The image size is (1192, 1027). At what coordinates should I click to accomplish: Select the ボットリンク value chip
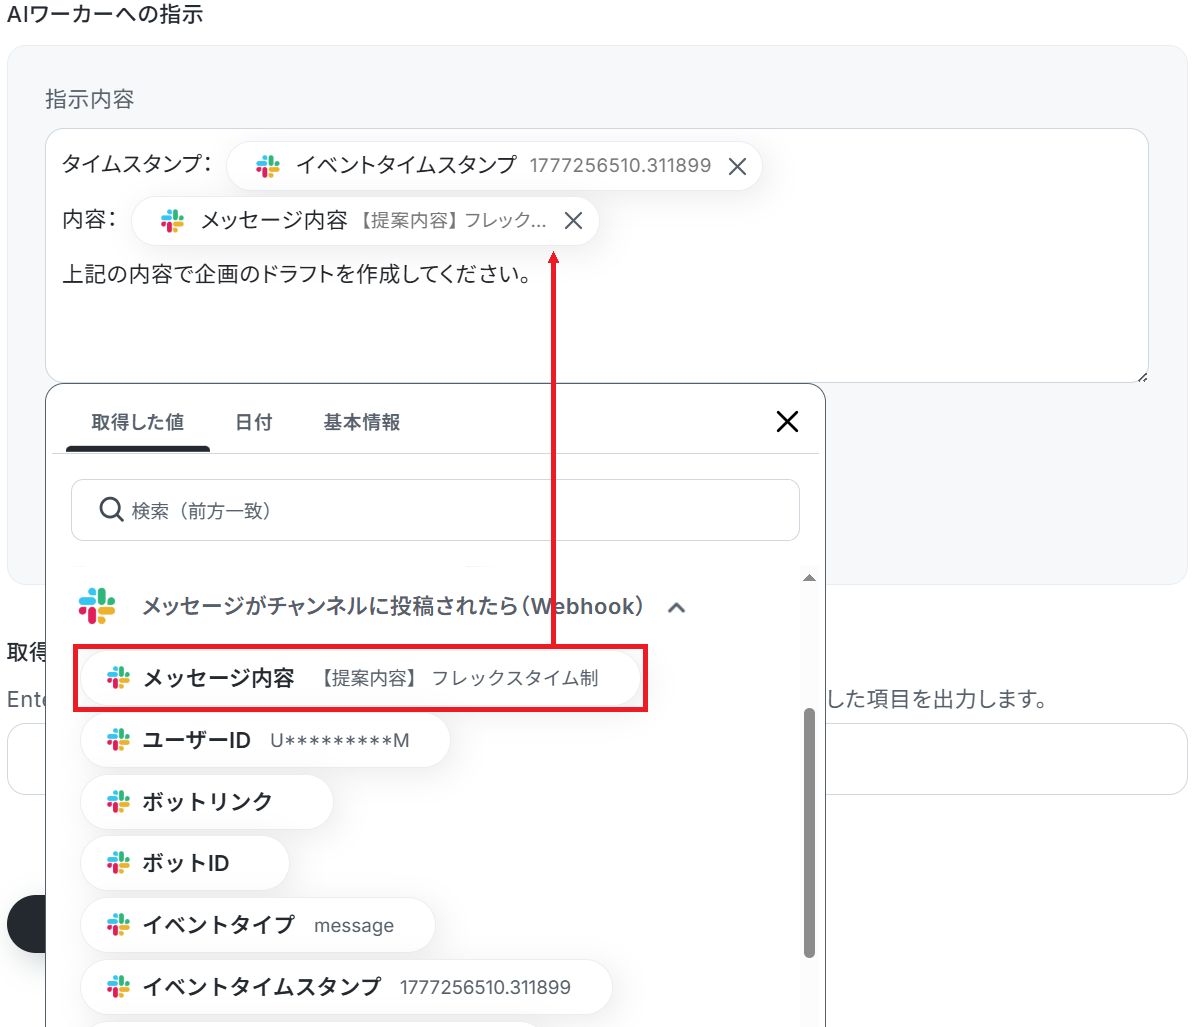pos(207,802)
